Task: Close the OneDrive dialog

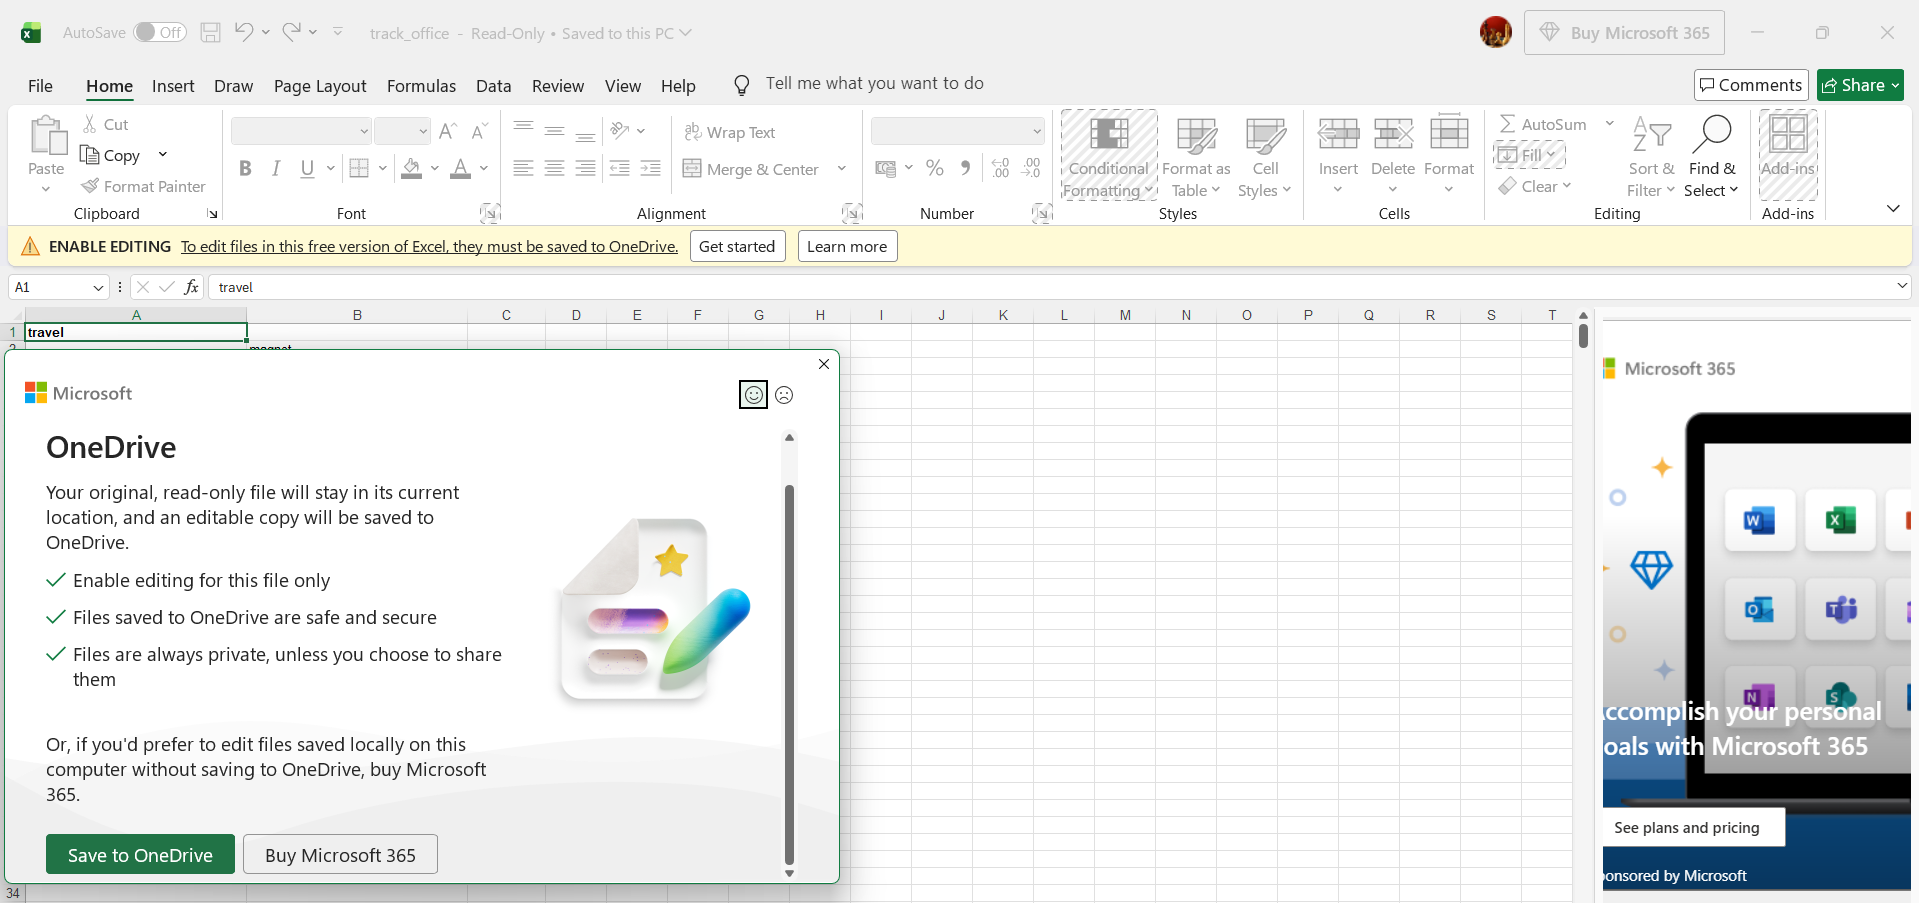Action: click(824, 364)
